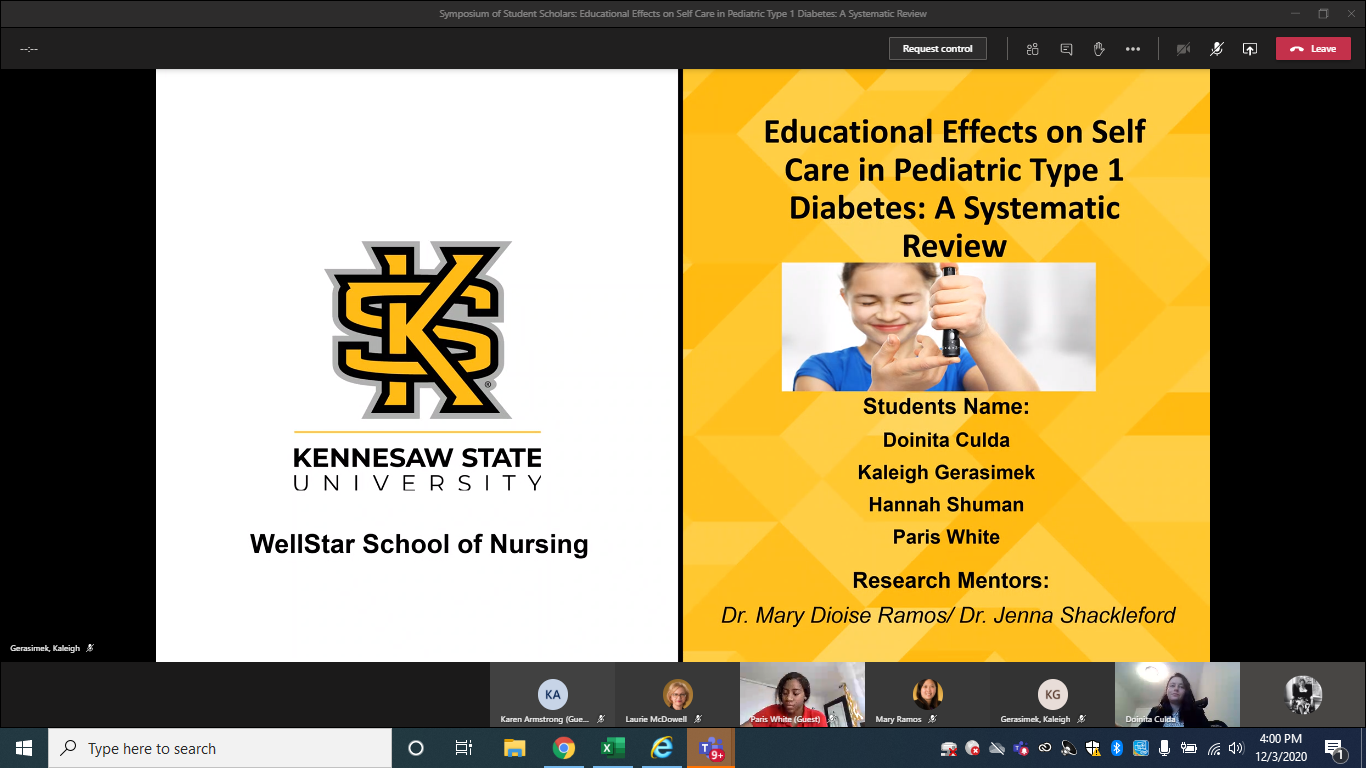Toggle the microphone mute button

pos(1216,49)
